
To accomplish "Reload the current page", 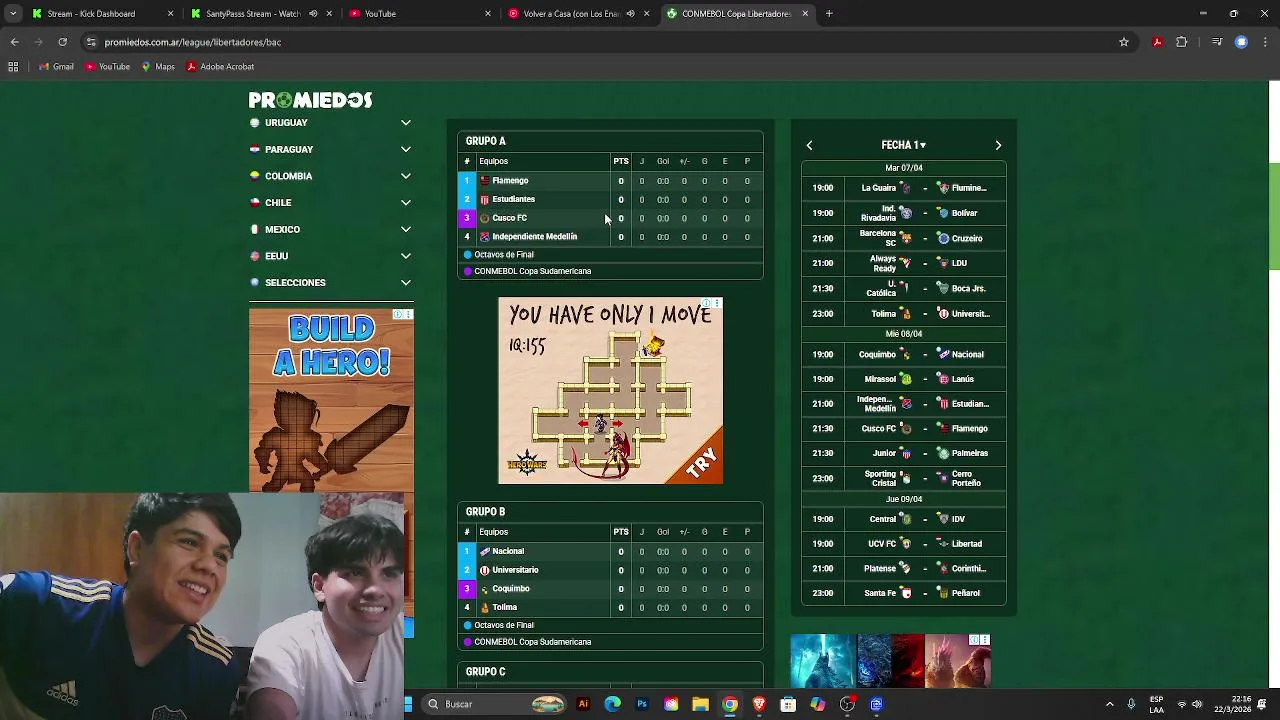I will pyautogui.click(x=62, y=42).
